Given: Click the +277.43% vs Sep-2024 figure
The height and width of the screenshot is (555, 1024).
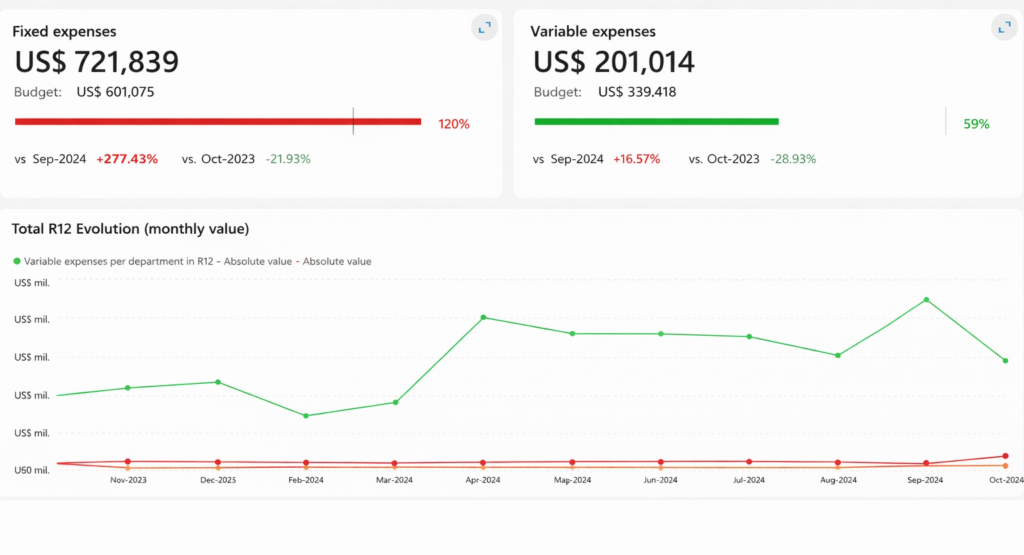Looking at the screenshot, I should click(127, 159).
